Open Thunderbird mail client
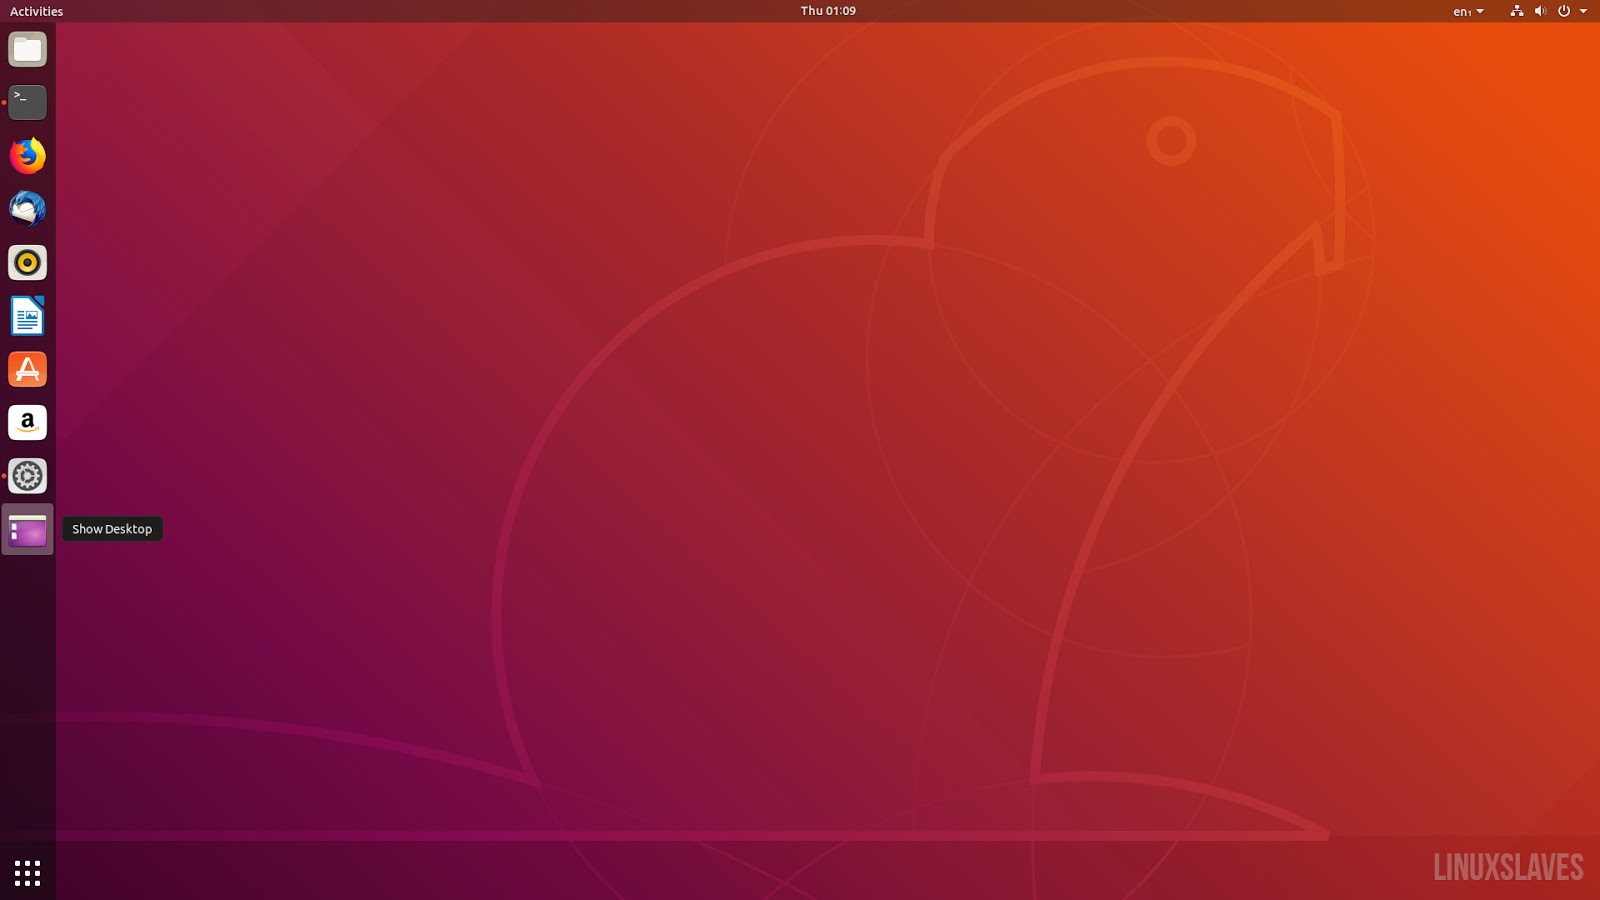Screen dimensions: 1600x900 point(27,209)
